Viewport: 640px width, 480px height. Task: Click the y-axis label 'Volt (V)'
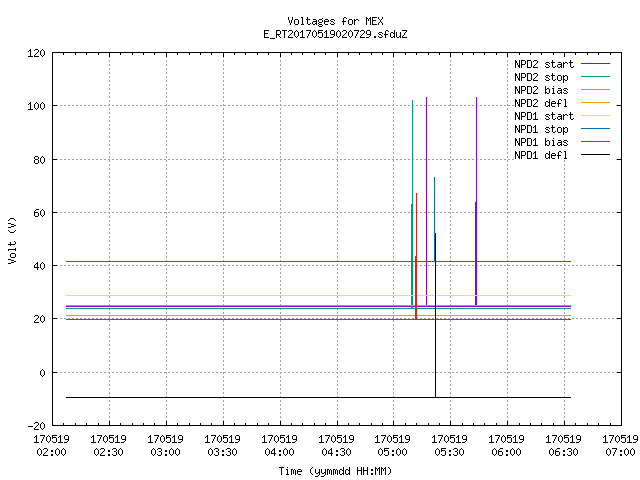click(x=12, y=240)
